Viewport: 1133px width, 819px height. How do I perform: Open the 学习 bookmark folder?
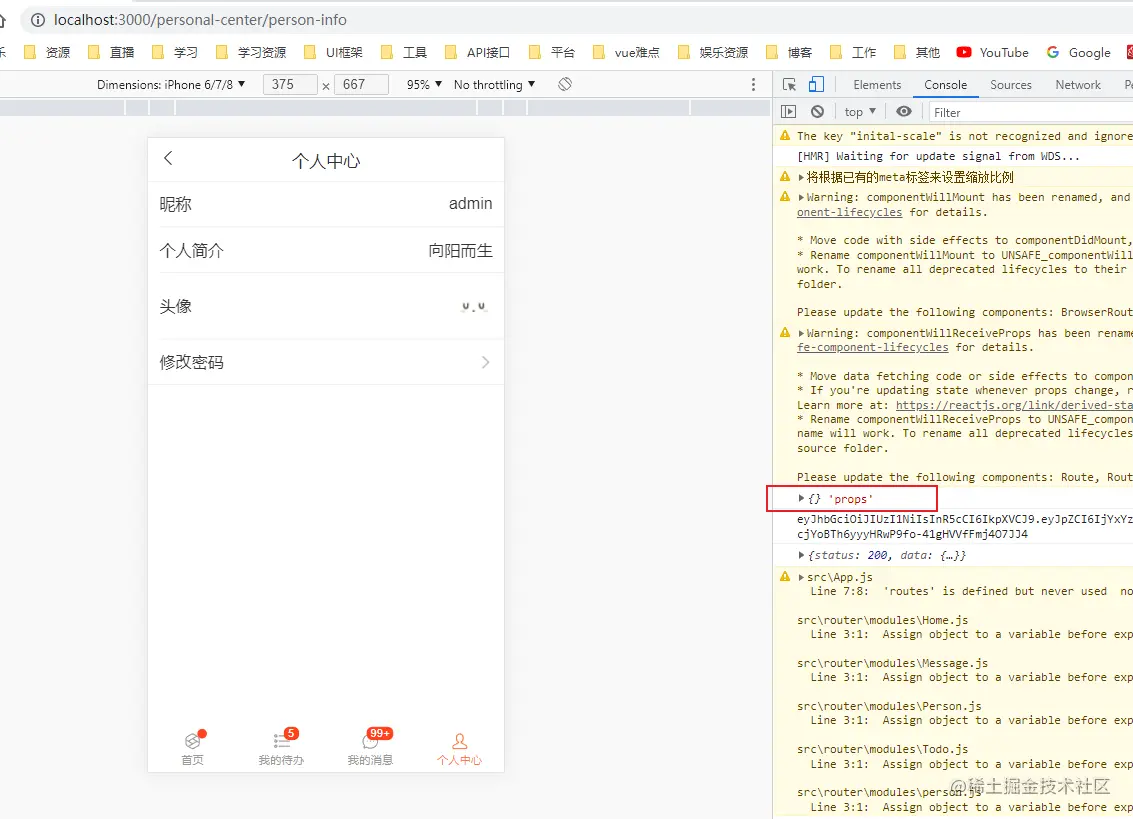[x=175, y=52]
